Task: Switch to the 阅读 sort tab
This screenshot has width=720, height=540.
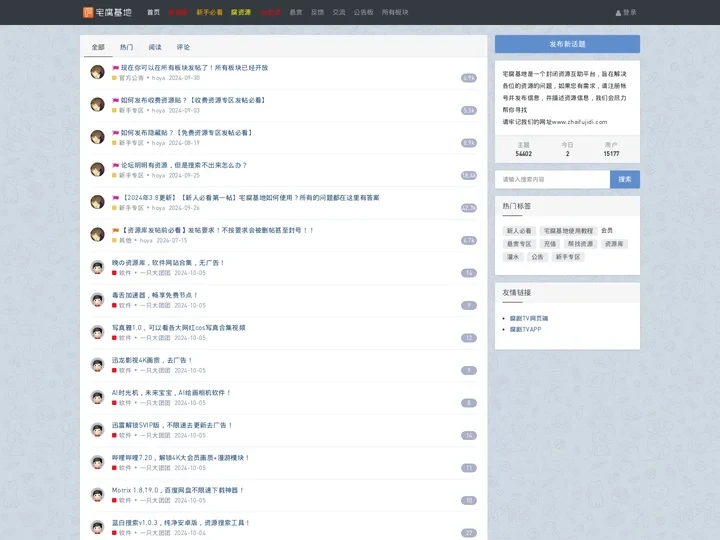Action: pyautogui.click(x=155, y=47)
